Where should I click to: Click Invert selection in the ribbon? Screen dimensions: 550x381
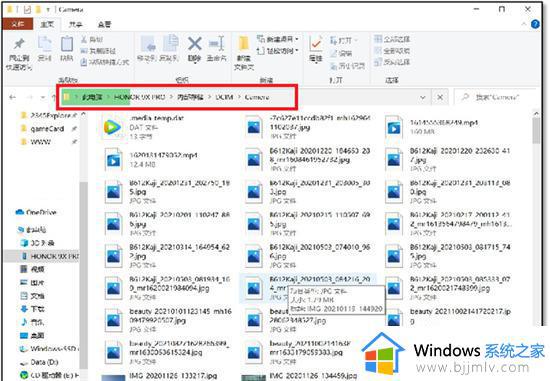pos(392,62)
